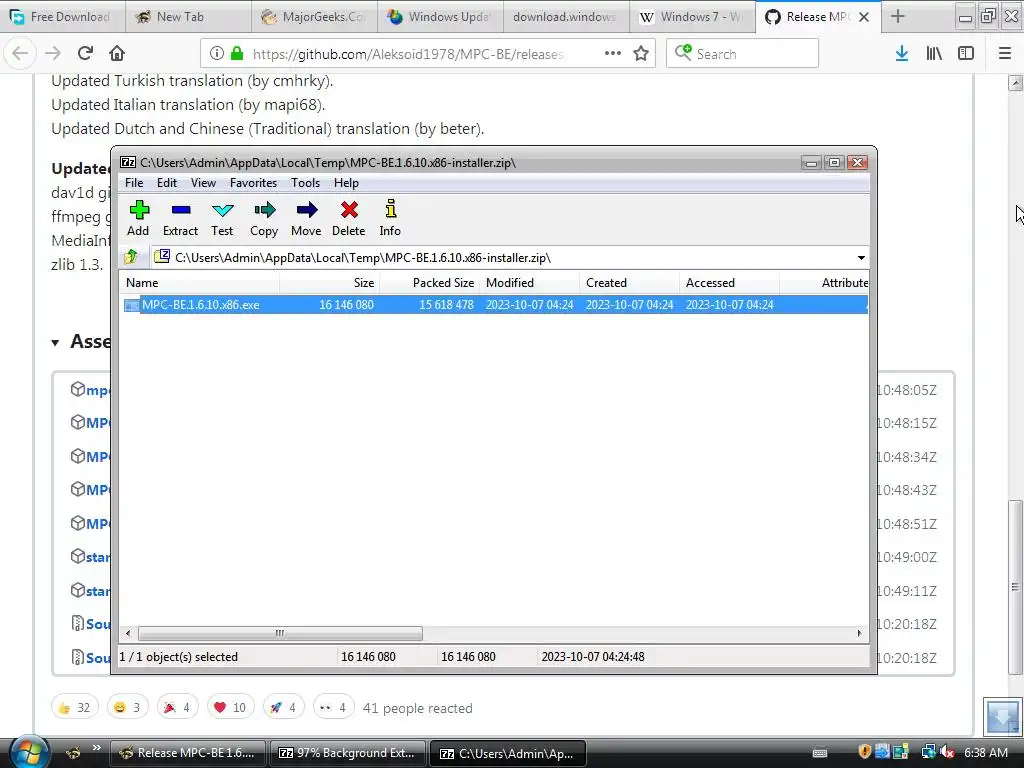Switch to the download.windows browser tab
The image size is (1024, 768).
tap(566, 17)
